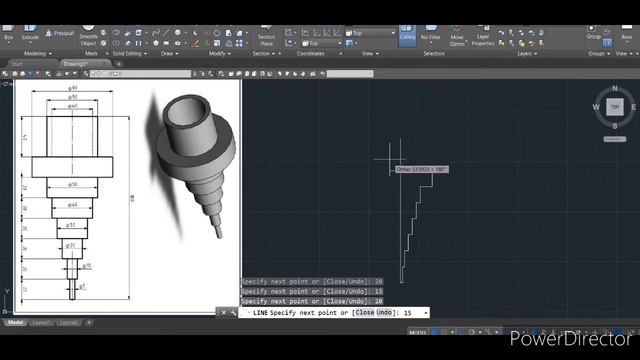Choose the Close option in command line
This screenshot has height=360, width=640.
[364, 313]
